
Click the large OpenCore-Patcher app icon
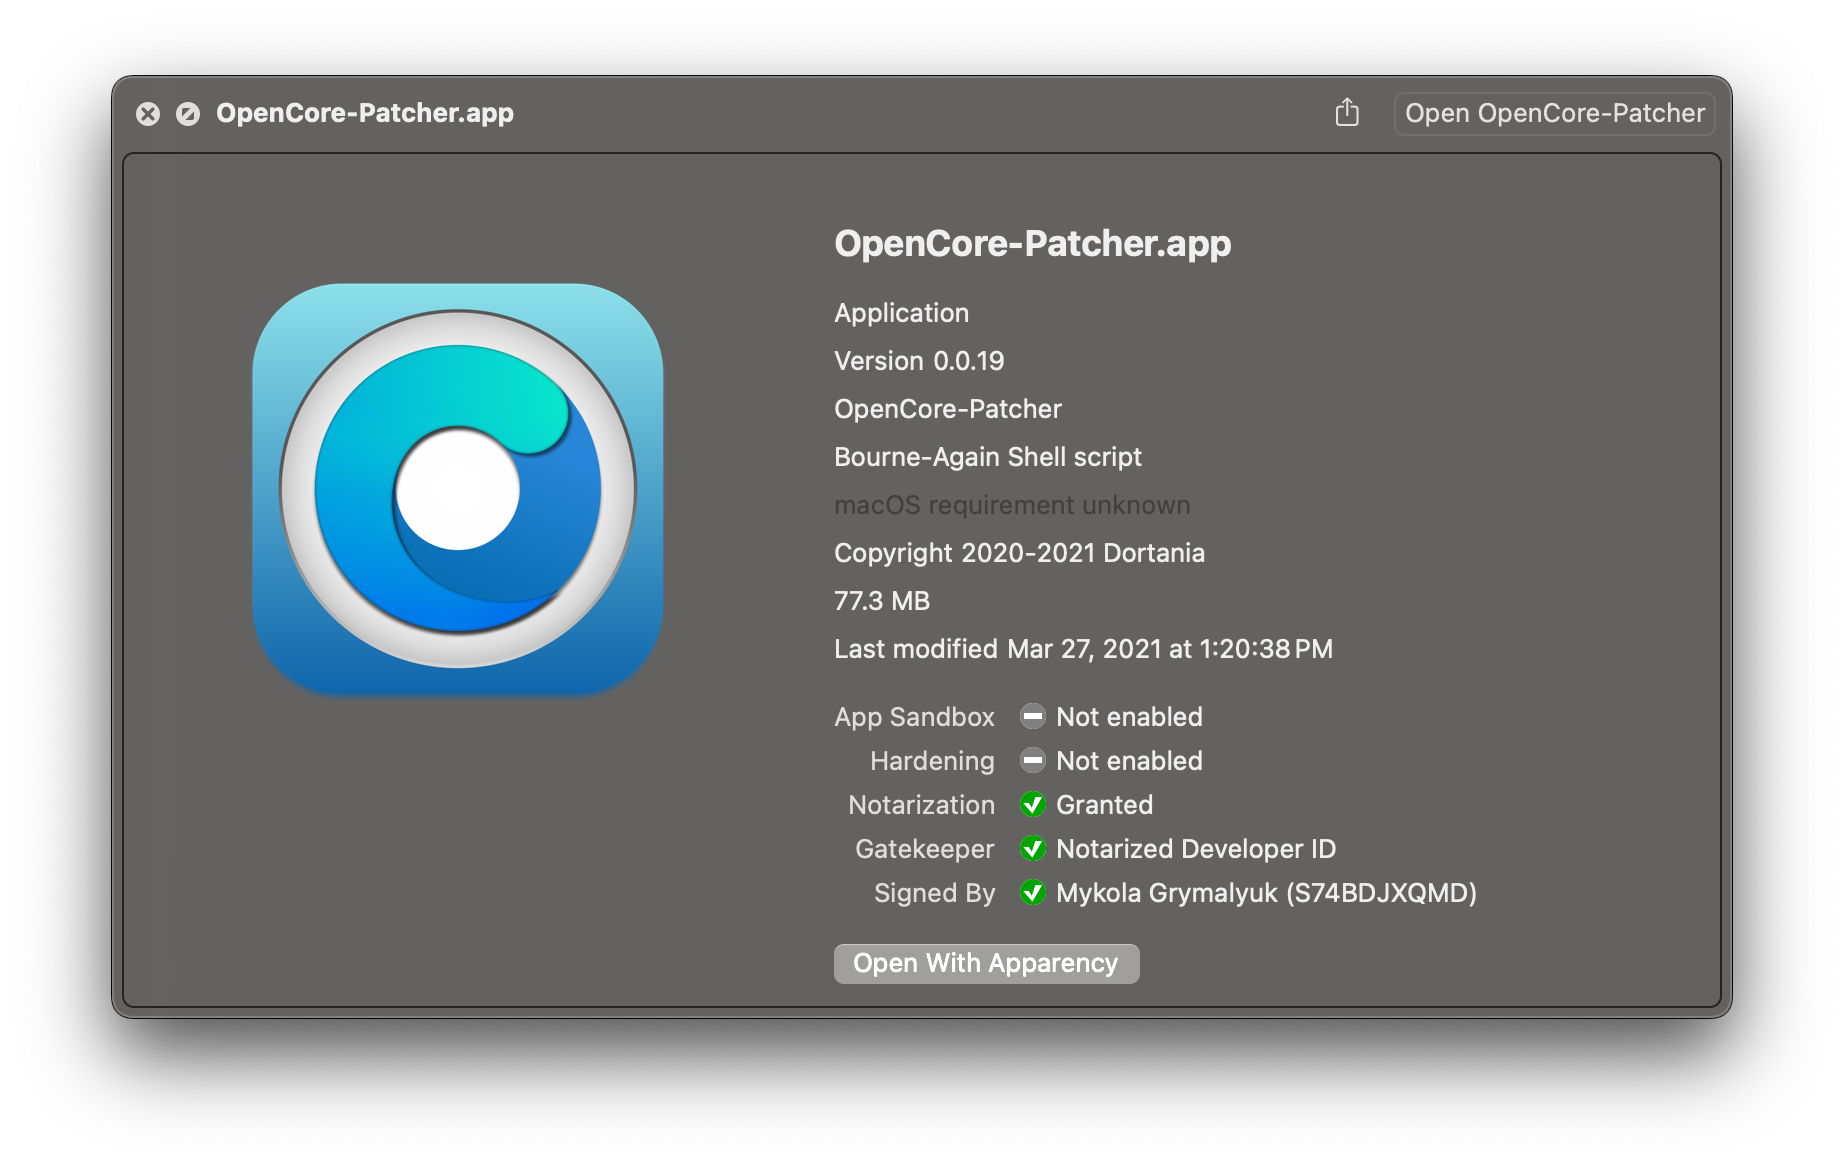[458, 489]
